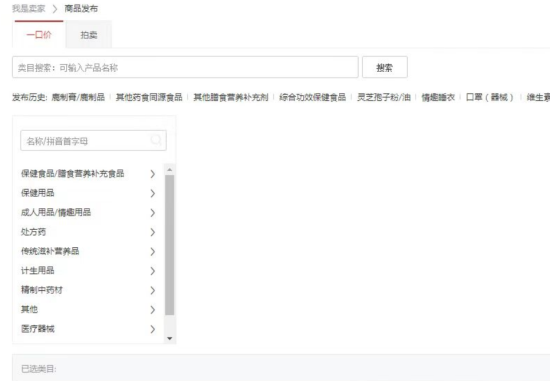Select the 保健用品 category
The image size is (550, 381).
[x=38, y=193]
